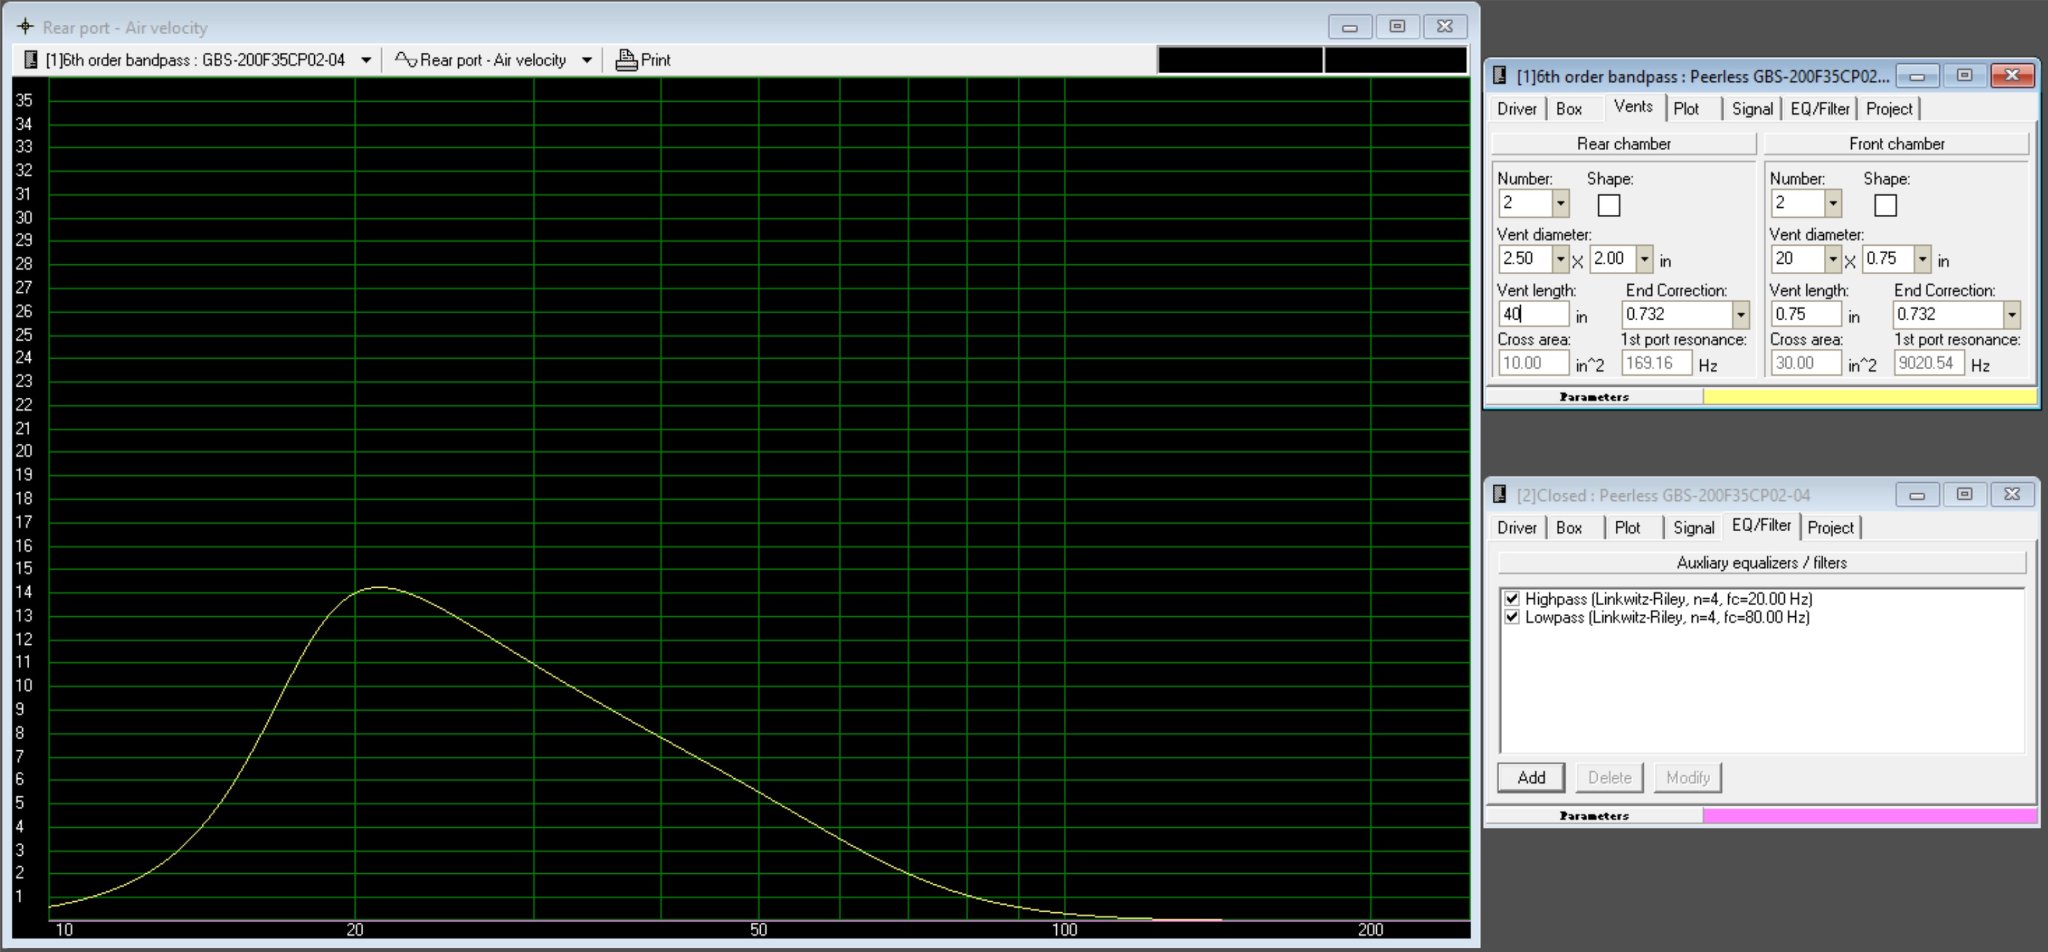
Task: Toggle the rear chamber vent Shape box
Action: pyautogui.click(x=1609, y=205)
